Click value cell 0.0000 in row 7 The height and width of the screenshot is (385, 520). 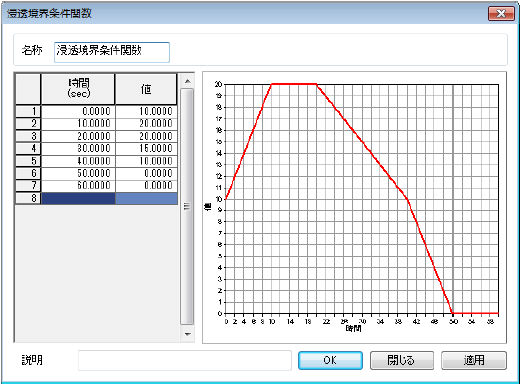click(x=146, y=186)
